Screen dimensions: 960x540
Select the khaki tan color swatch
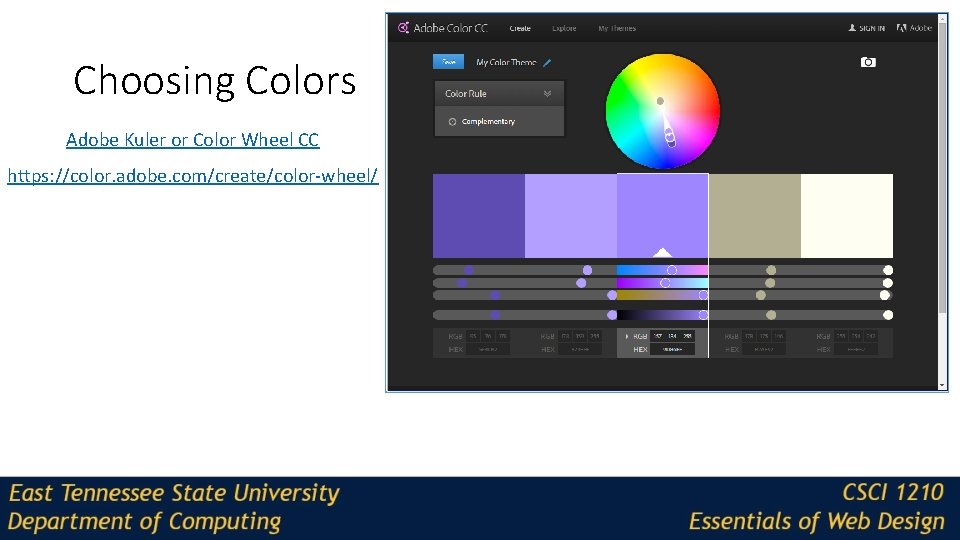755,216
